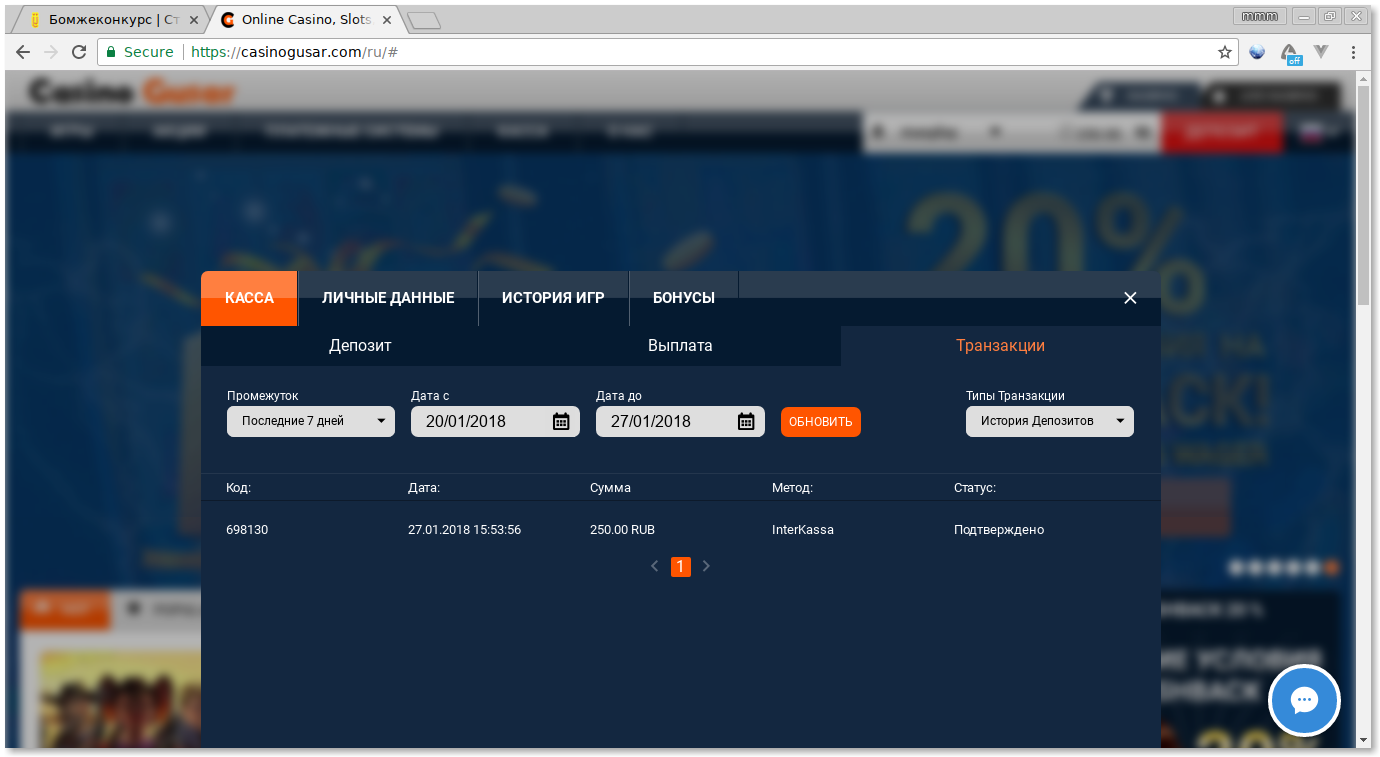Viewport: 1380px width, 757px height.
Task: Bookmark the page with the star icon
Action: [x=1224, y=51]
